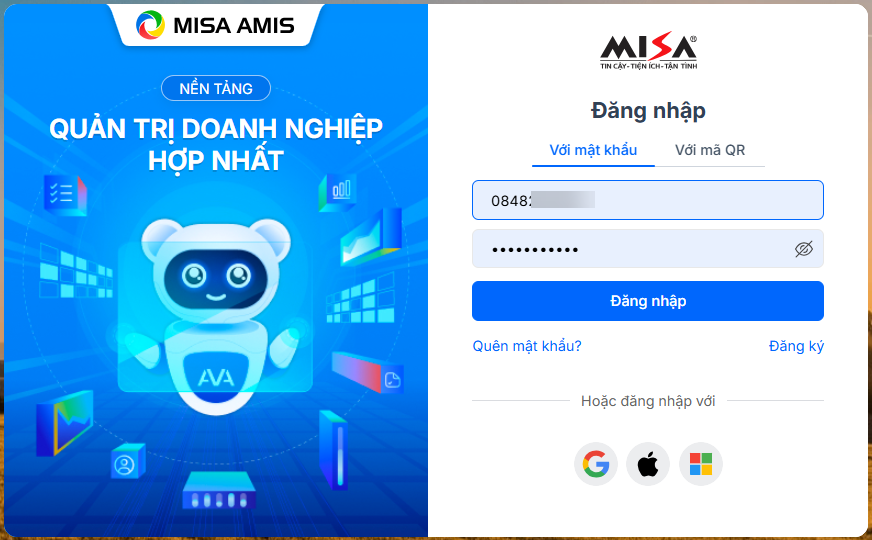Click the user profile cube icon

point(127,462)
